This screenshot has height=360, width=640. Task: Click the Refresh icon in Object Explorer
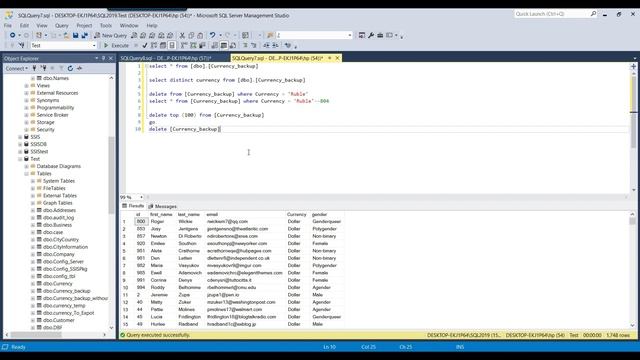70,68
